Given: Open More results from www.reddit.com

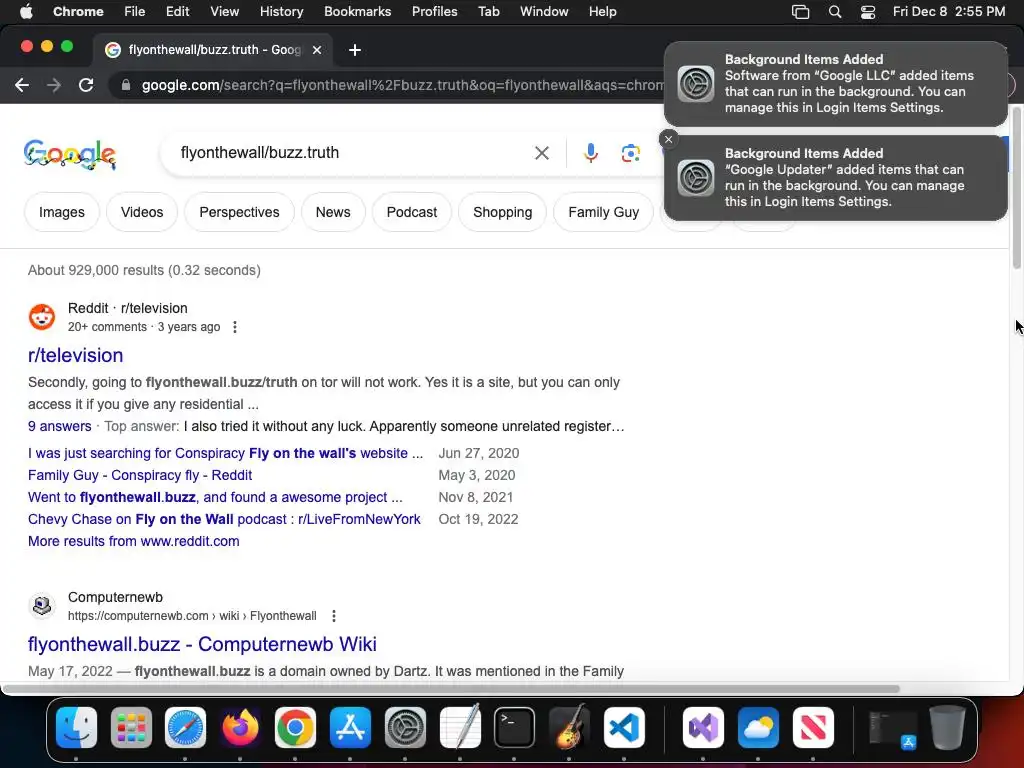Looking at the screenshot, I should pos(133,541).
